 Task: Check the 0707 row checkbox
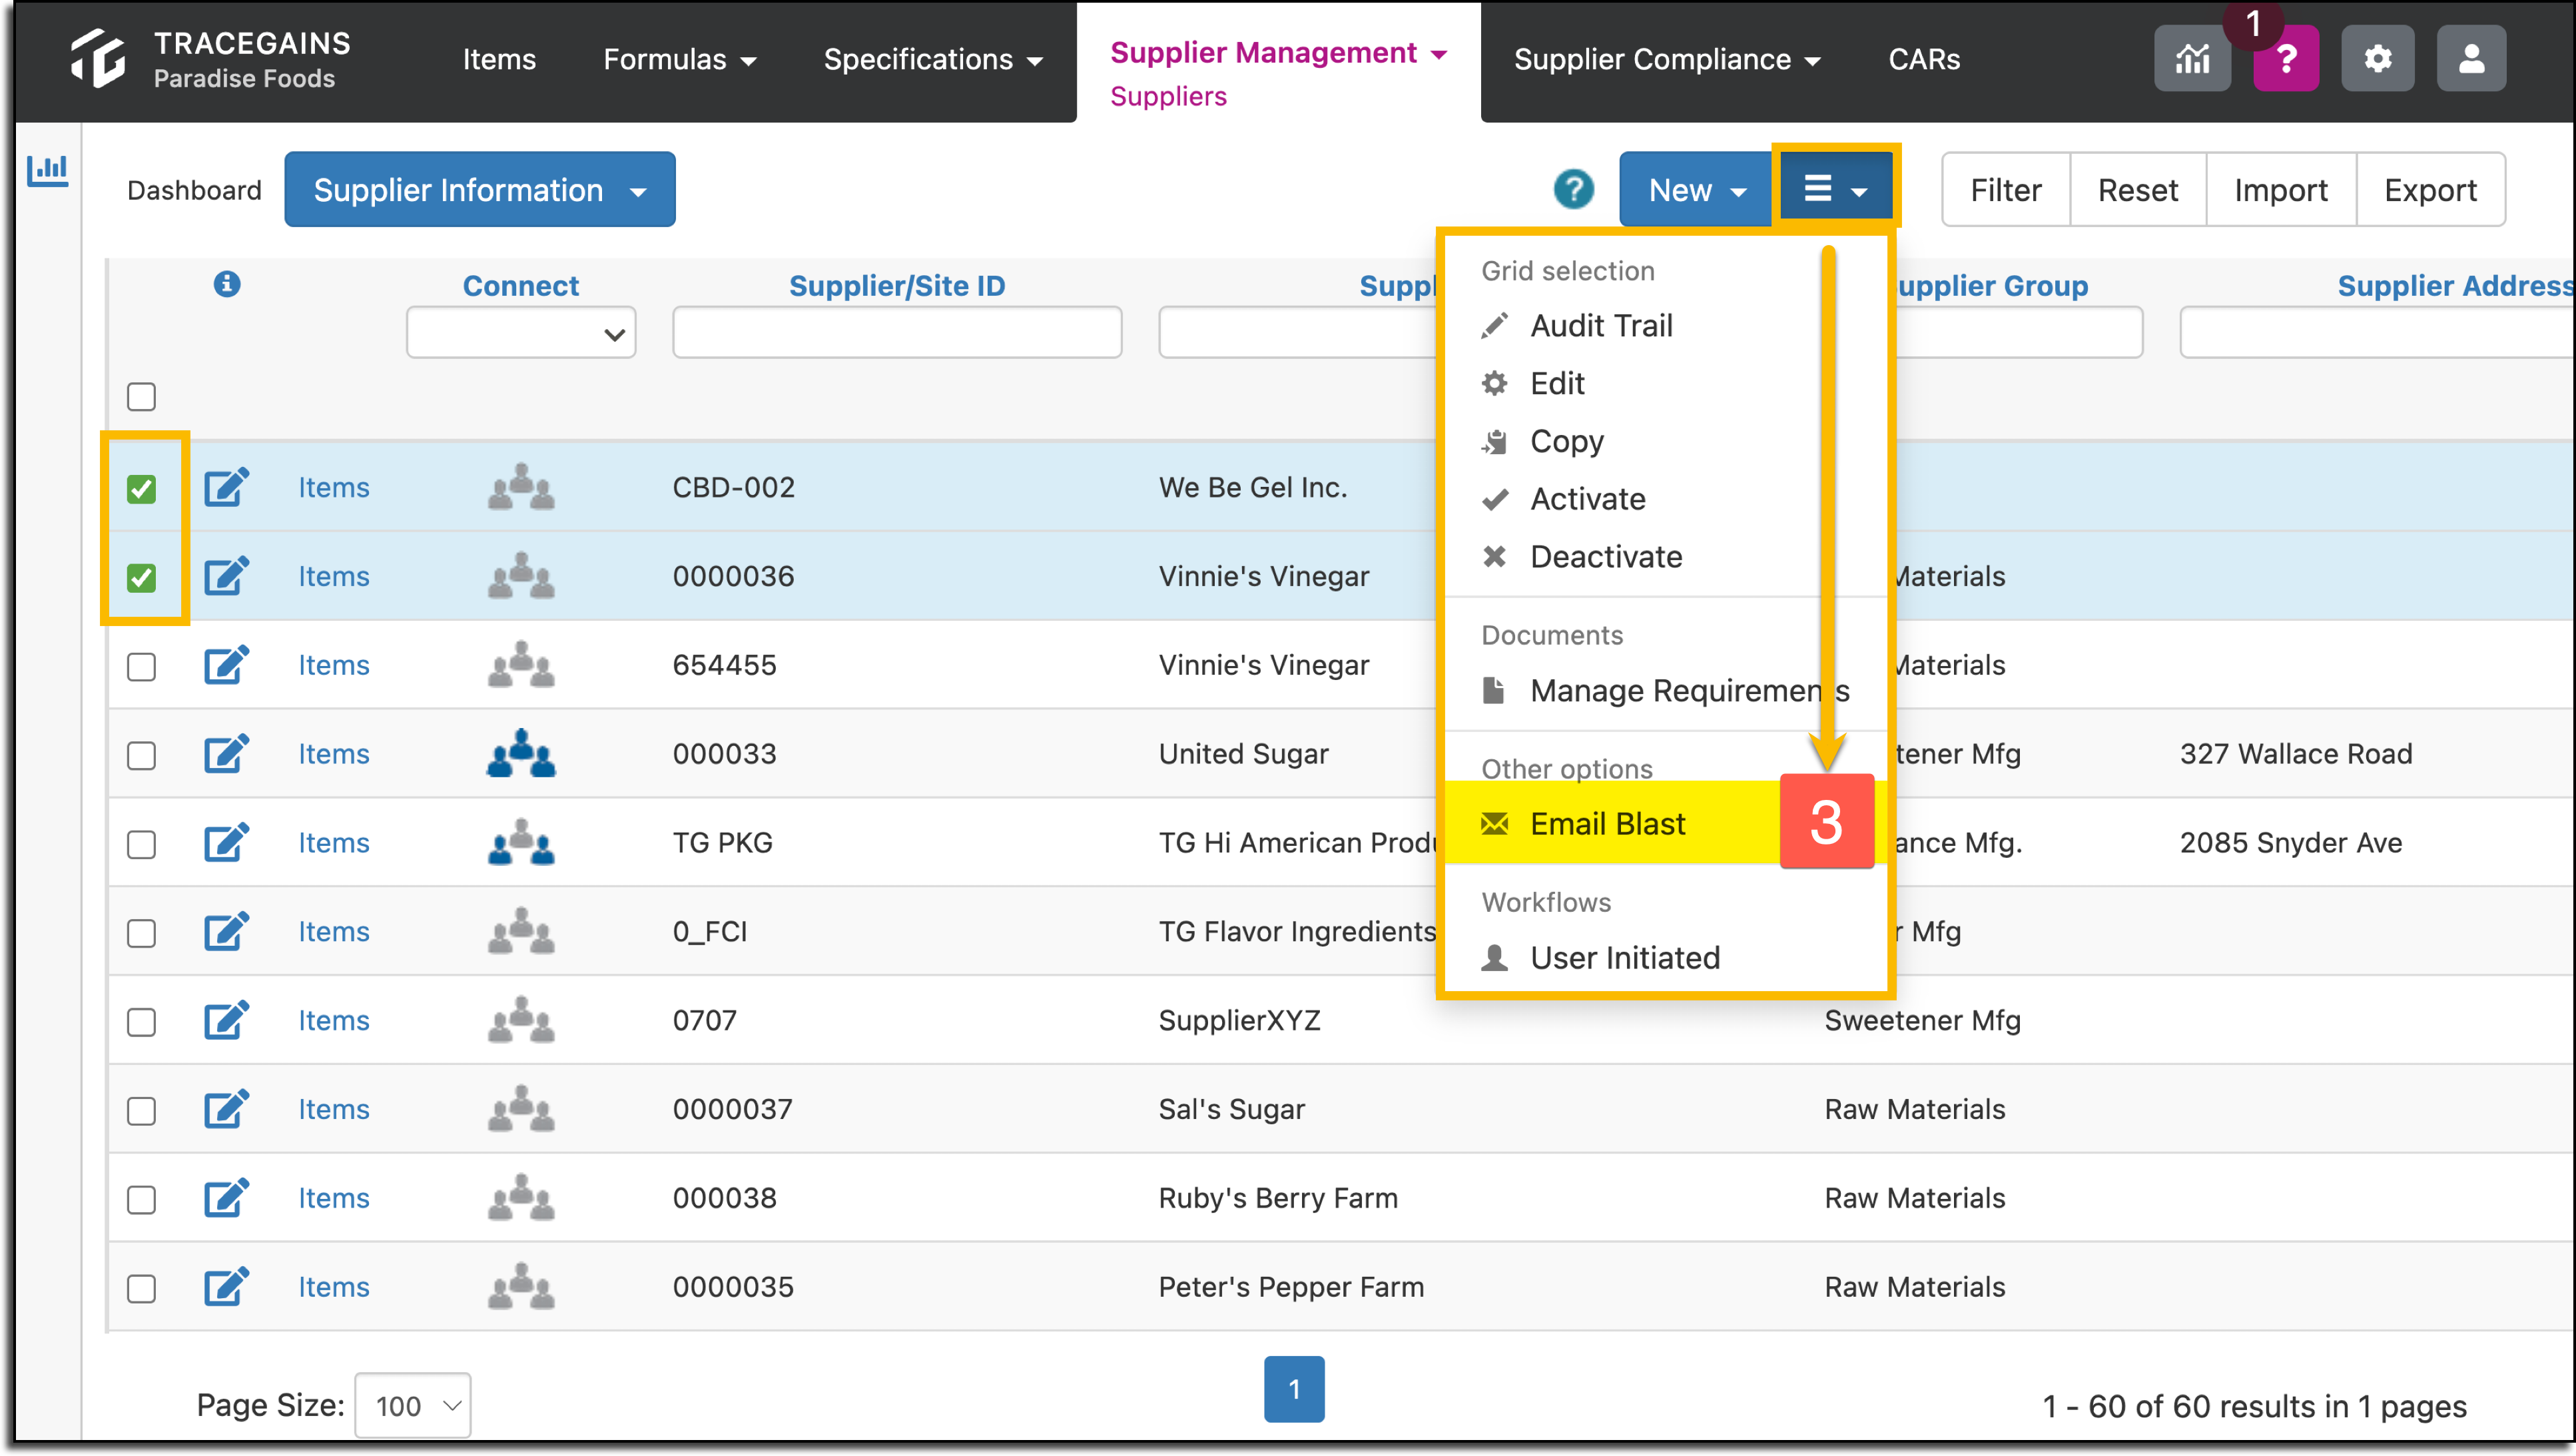(141, 1023)
